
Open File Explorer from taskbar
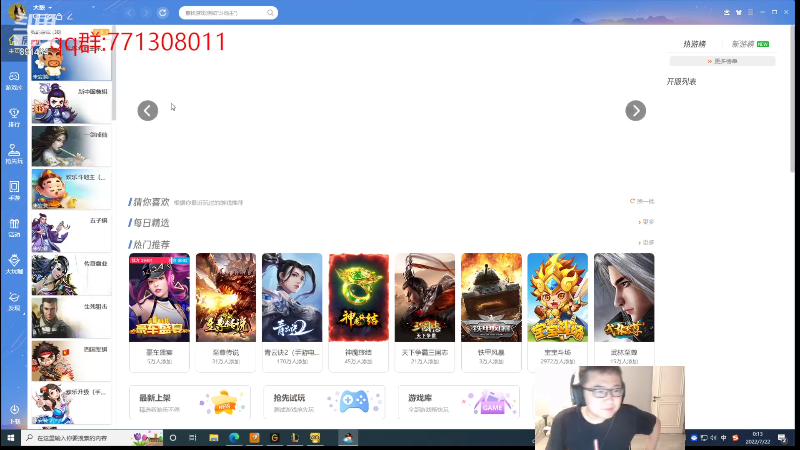[x=214, y=438]
